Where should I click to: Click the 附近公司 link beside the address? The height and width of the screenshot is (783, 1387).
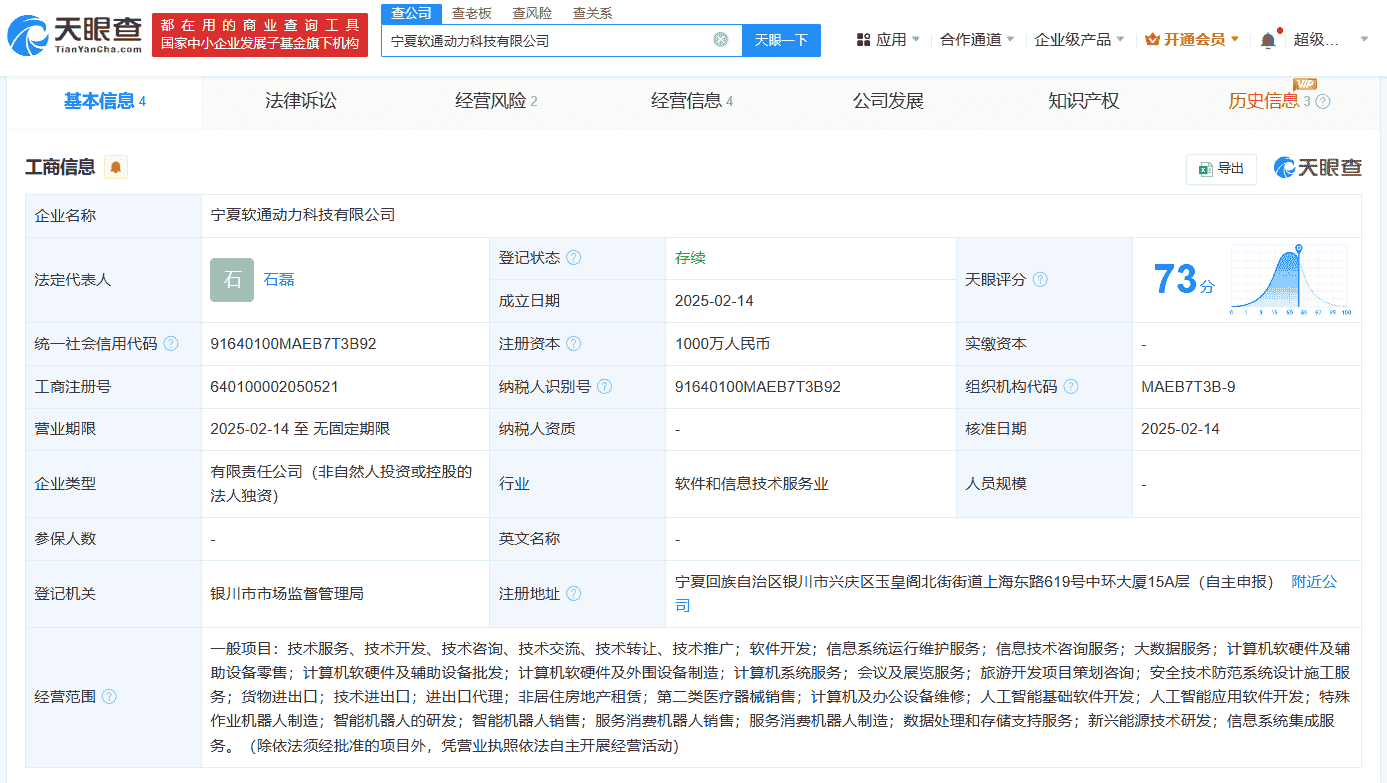pyautogui.click(x=1313, y=581)
